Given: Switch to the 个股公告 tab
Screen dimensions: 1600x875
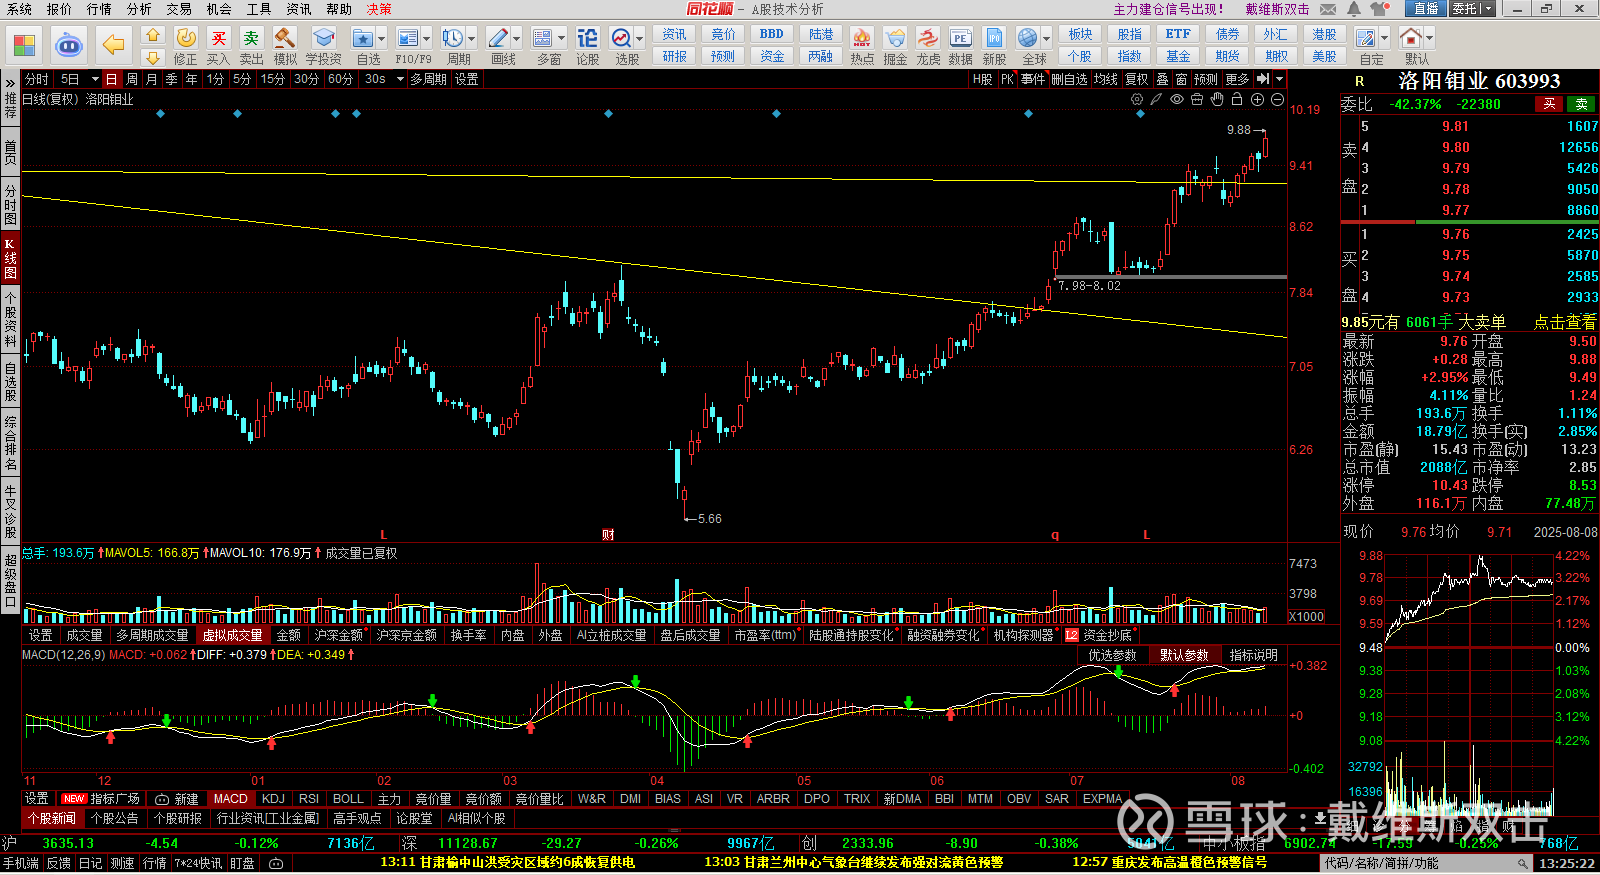Looking at the screenshot, I should [x=115, y=818].
